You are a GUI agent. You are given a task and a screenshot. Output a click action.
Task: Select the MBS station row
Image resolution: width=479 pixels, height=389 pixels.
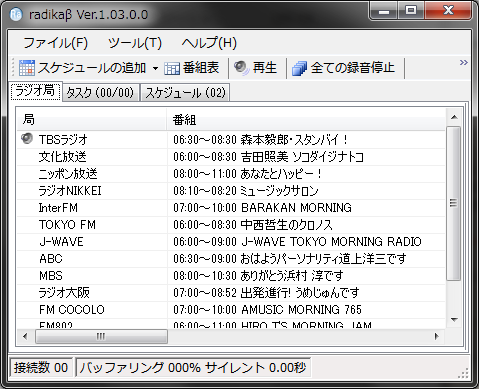231,276
